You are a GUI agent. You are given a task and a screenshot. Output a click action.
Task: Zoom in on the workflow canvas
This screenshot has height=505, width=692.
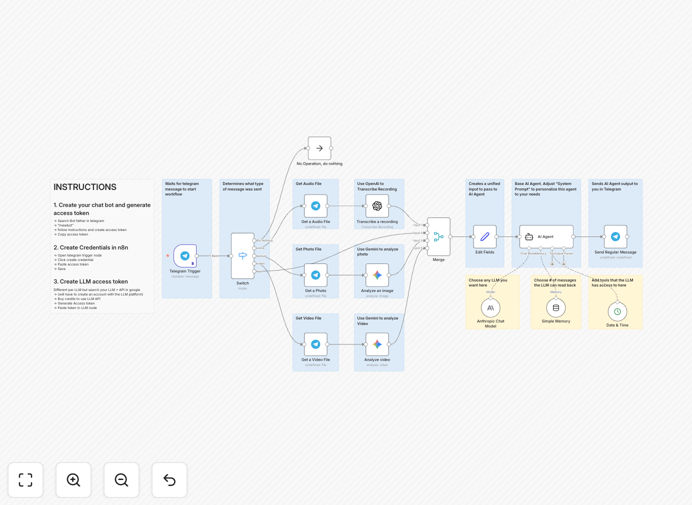click(73, 480)
